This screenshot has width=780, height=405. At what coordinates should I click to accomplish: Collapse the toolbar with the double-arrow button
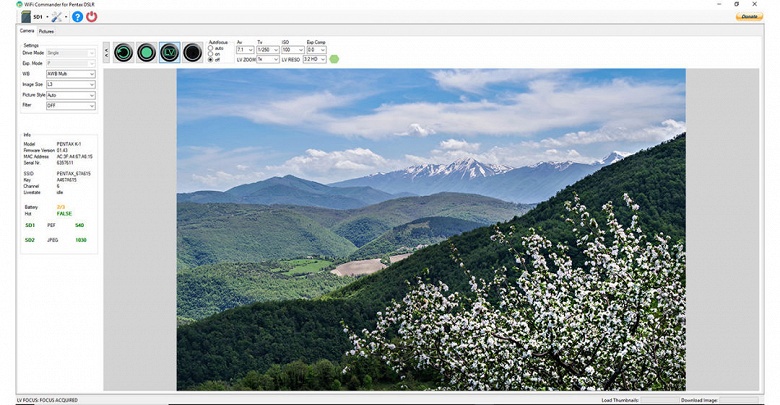106,52
